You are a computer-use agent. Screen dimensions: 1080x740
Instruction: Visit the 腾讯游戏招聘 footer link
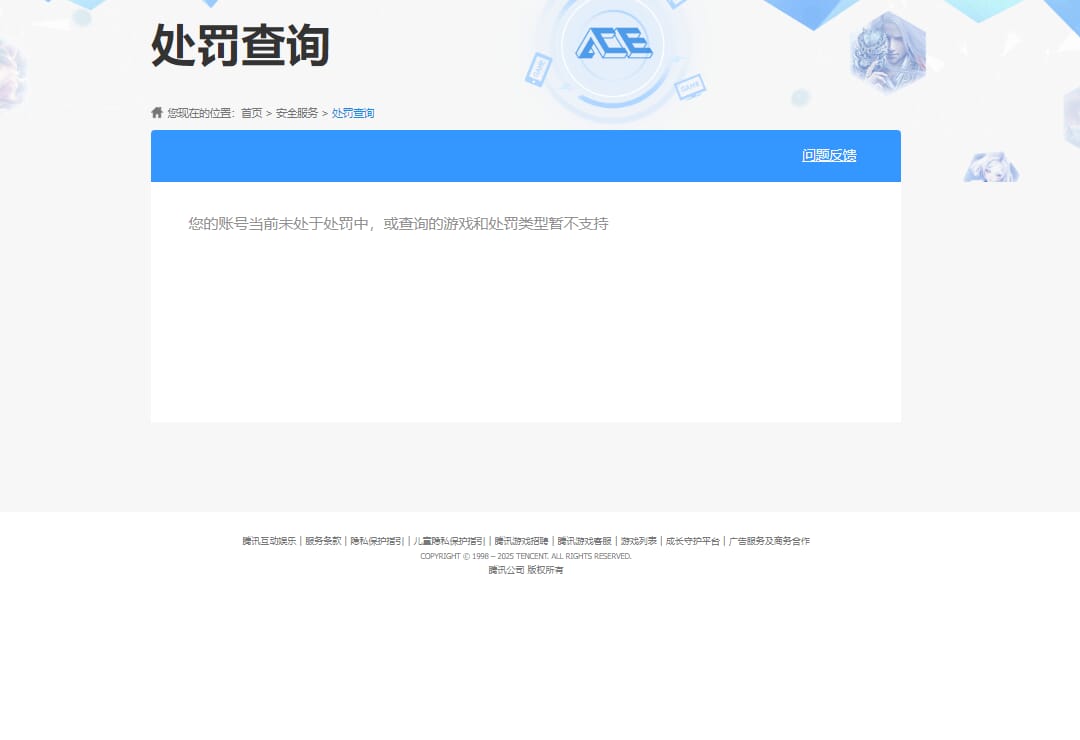pos(521,541)
